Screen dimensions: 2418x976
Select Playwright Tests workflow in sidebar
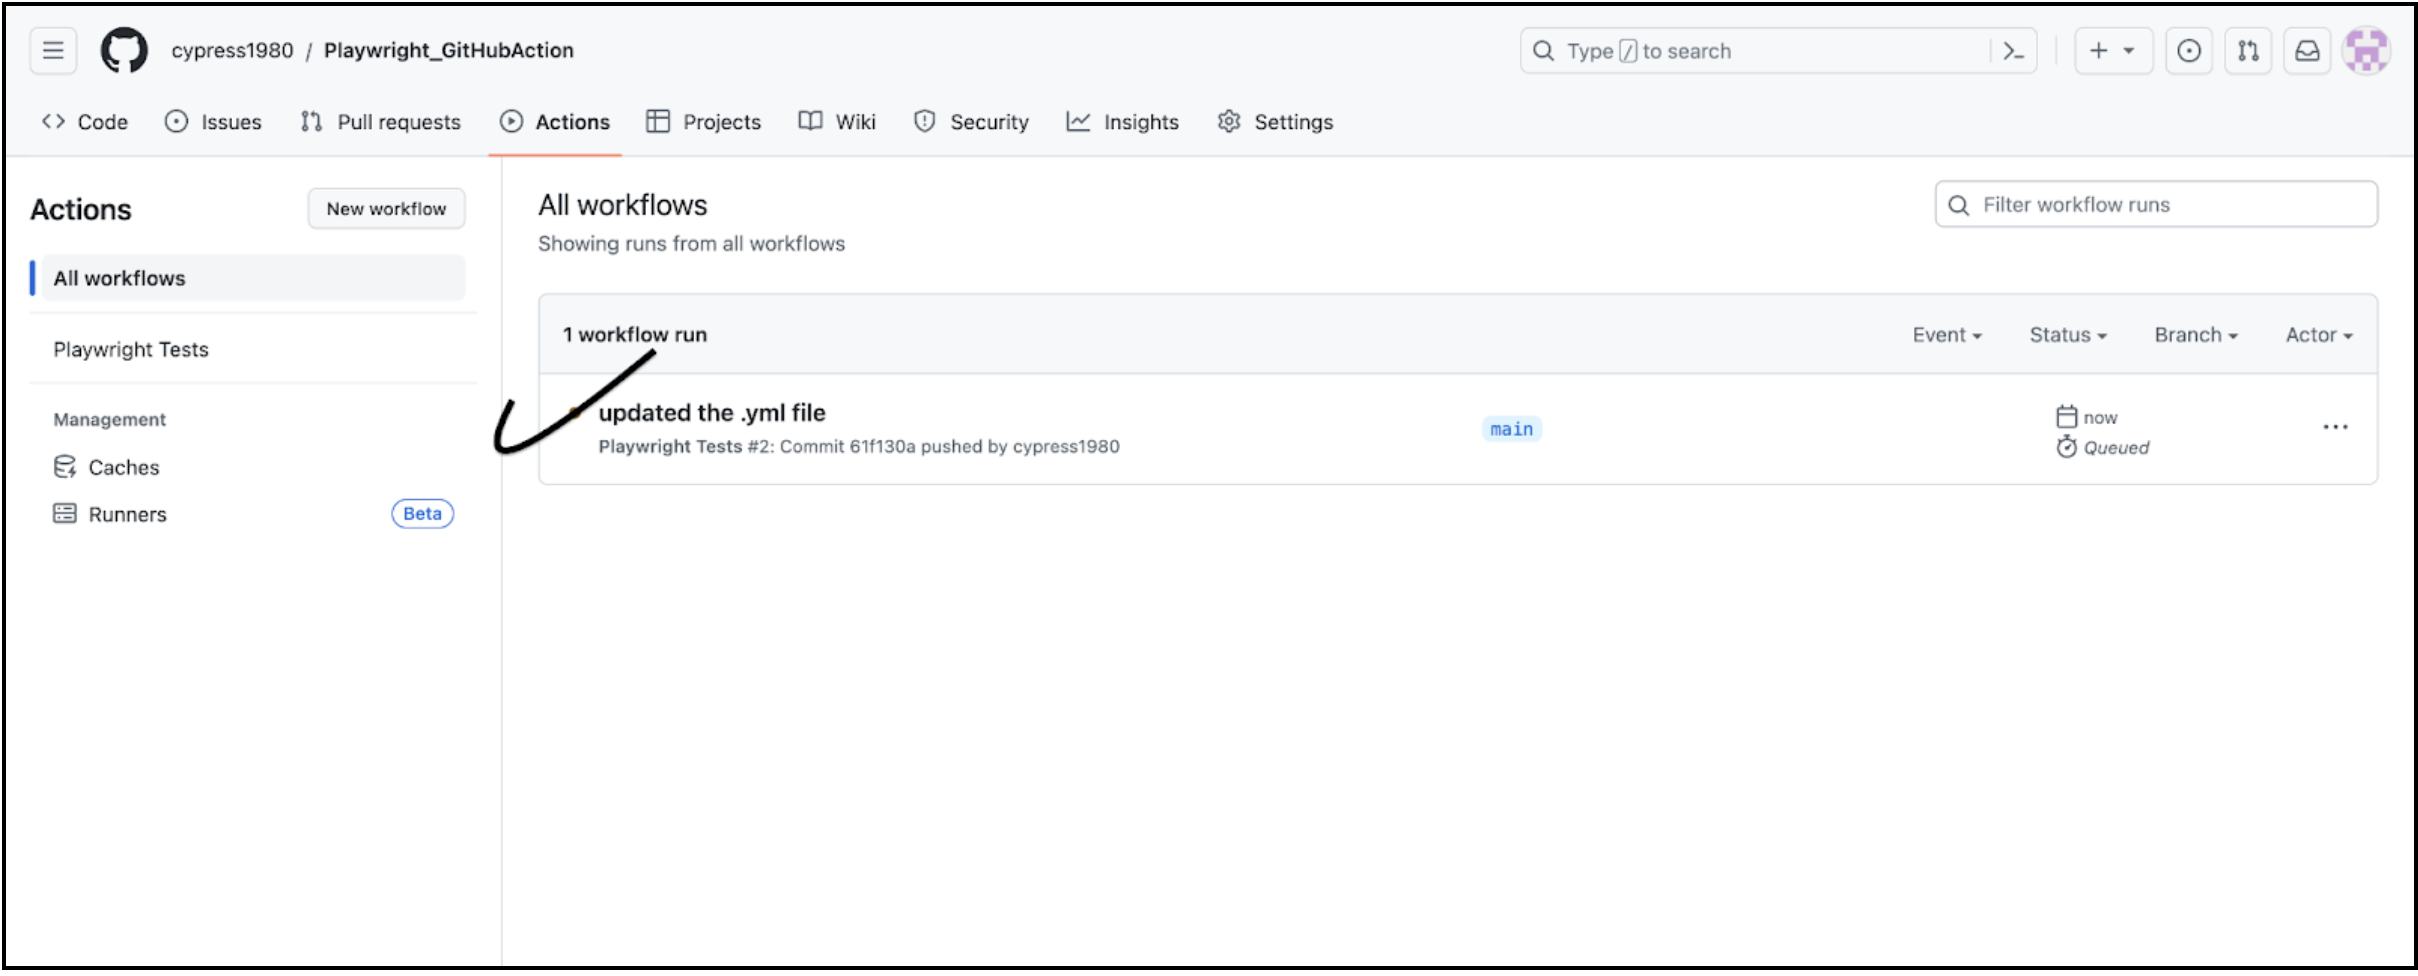click(131, 350)
